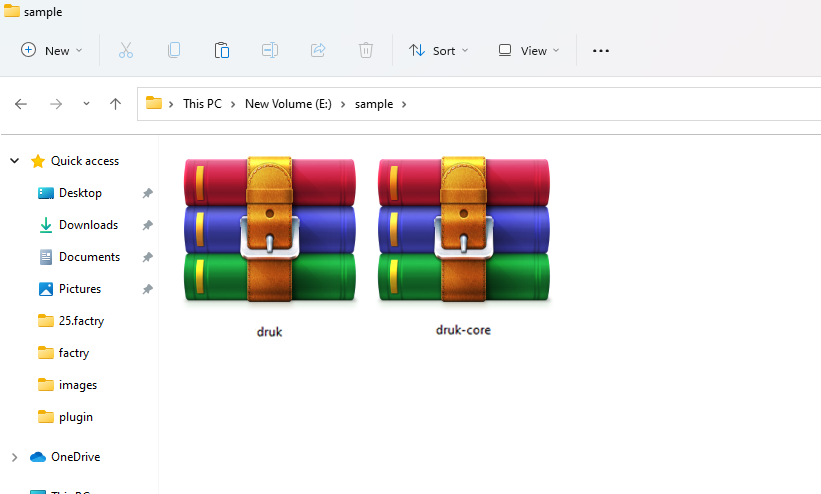Click New Volume (E:) in breadcrumb
The image size is (821, 494).
pos(291,104)
